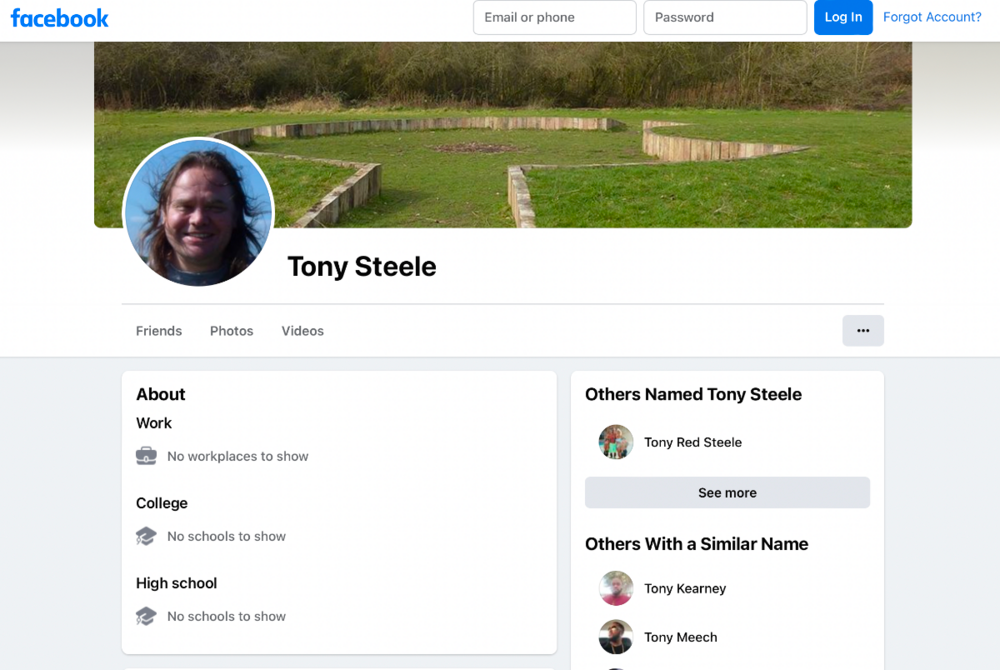Image resolution: width=1000 pixels, height=670 pixels.
Task: Click the briefcase icon under Work
Action: 146,456
